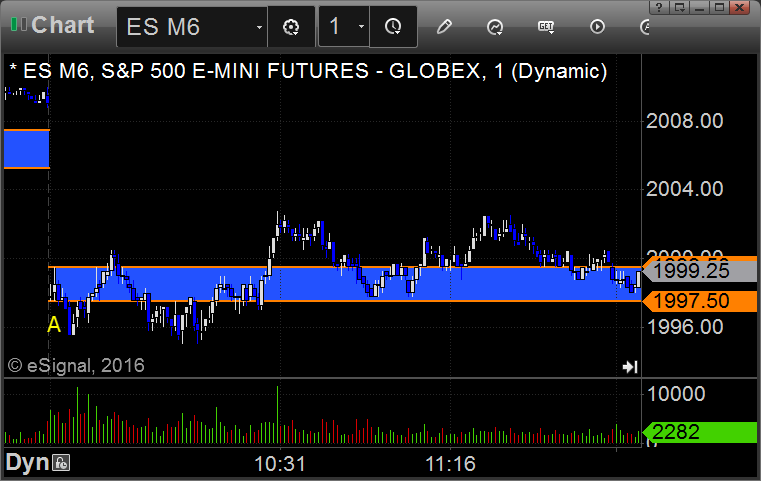Select the 1999.25 current price tag
761x481 pixels.
[x=699, y=271]
